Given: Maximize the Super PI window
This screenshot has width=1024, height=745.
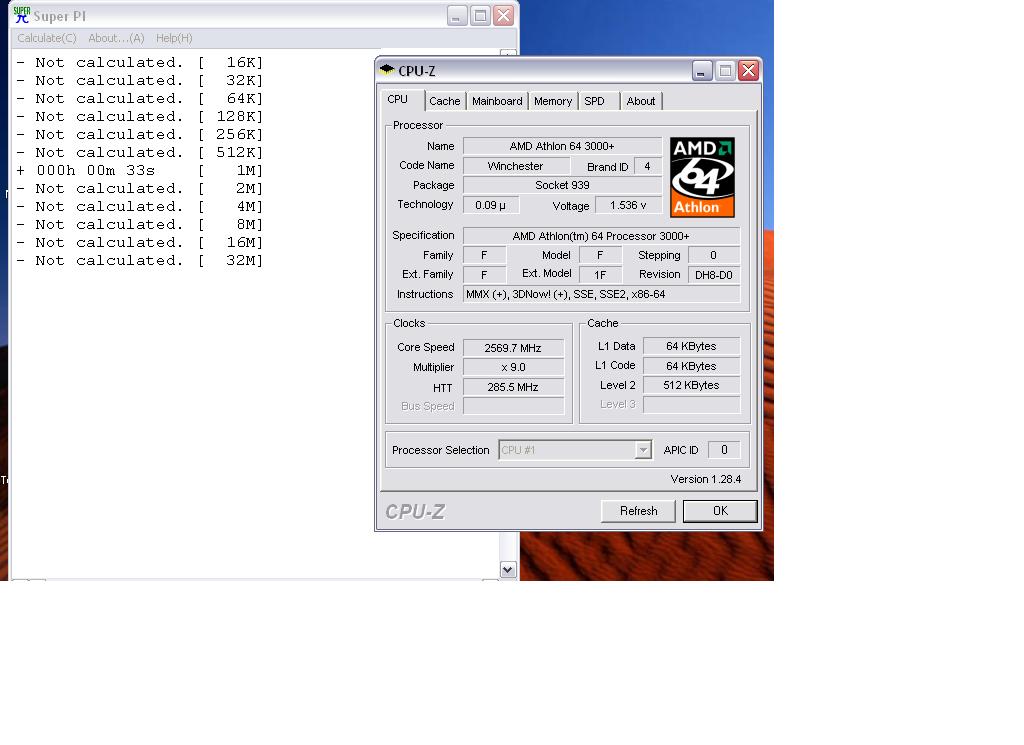Looking at the screenshot, I should click(x=480, y=16).
